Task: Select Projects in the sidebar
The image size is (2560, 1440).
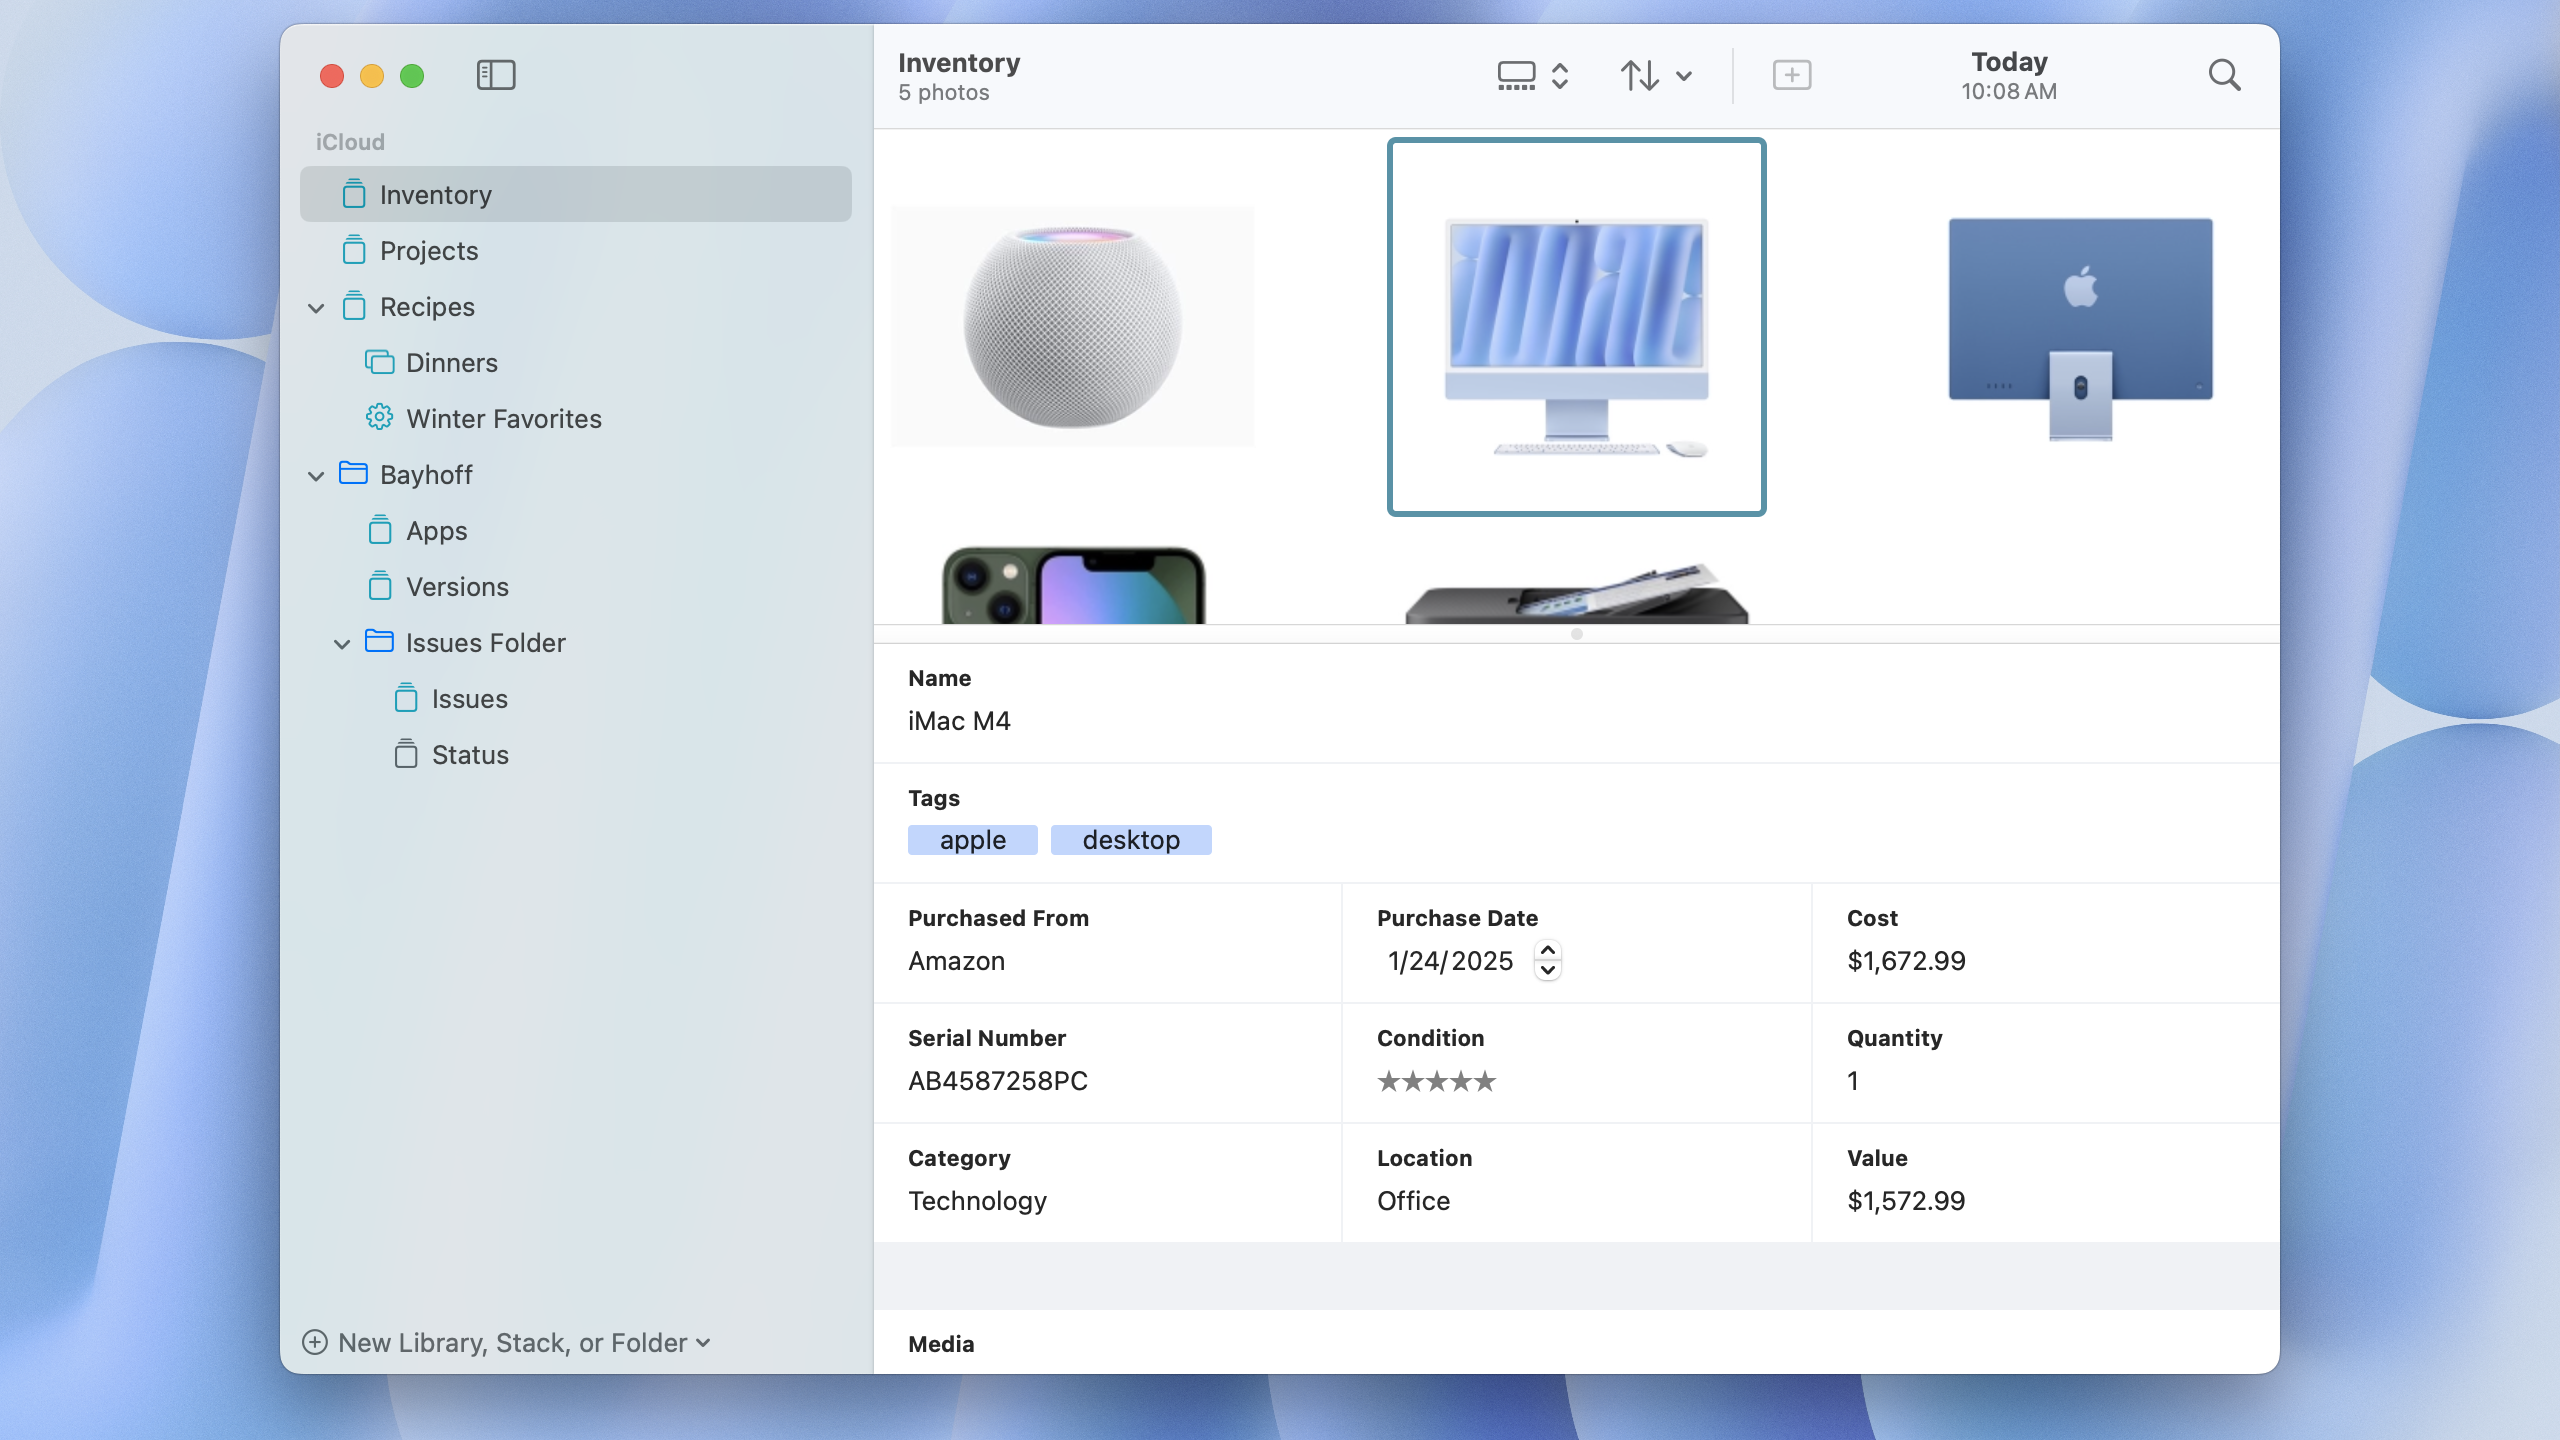Action: pos(576,250)
